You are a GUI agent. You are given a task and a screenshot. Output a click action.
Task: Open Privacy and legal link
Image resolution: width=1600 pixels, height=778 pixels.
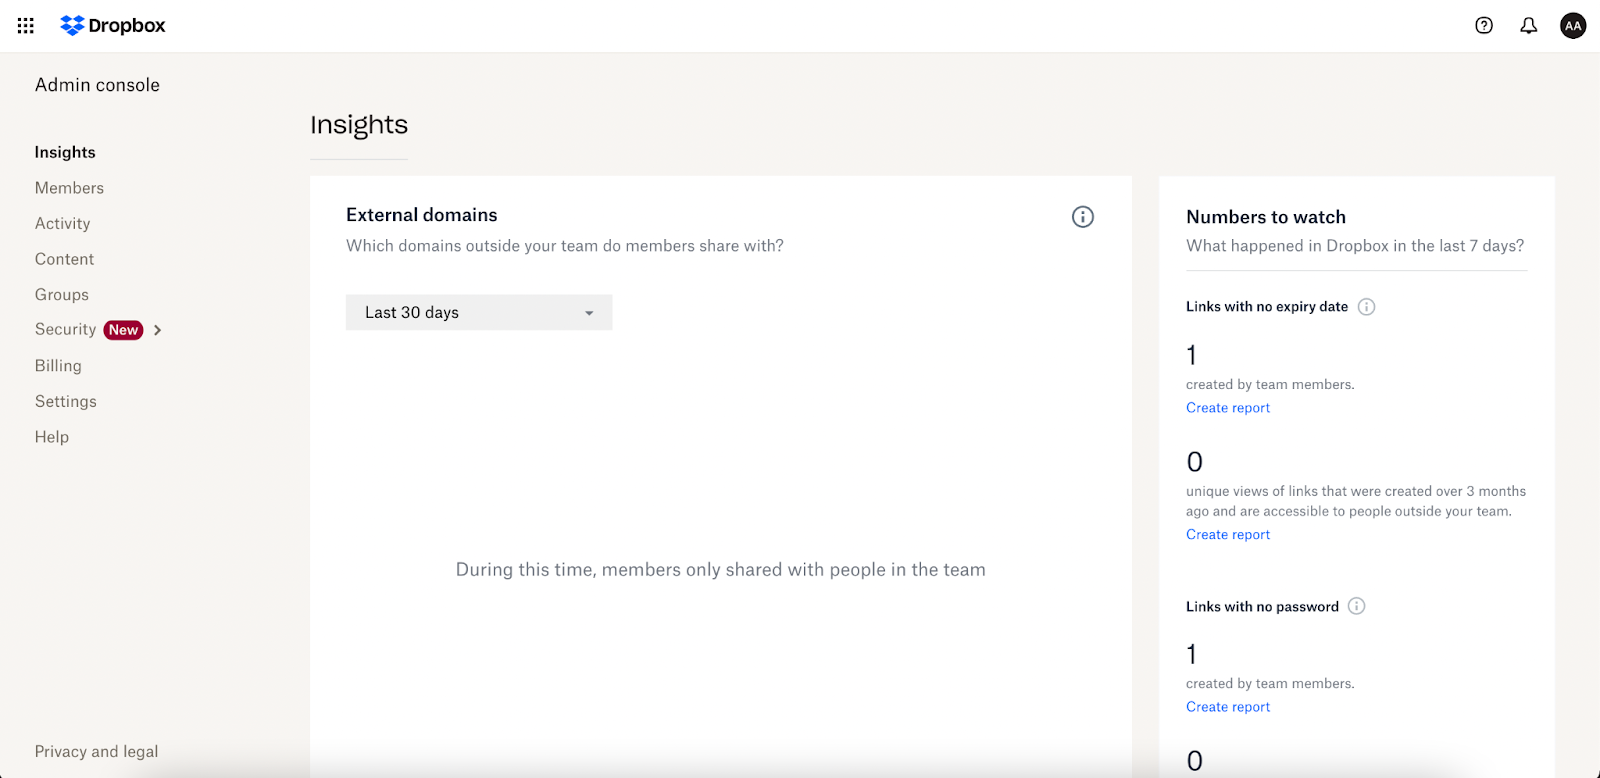[96, 752]
